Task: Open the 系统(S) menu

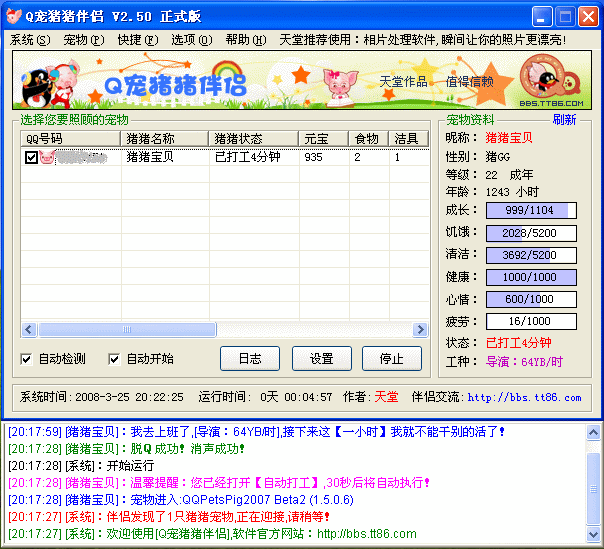Action: (x=30, y=40)
